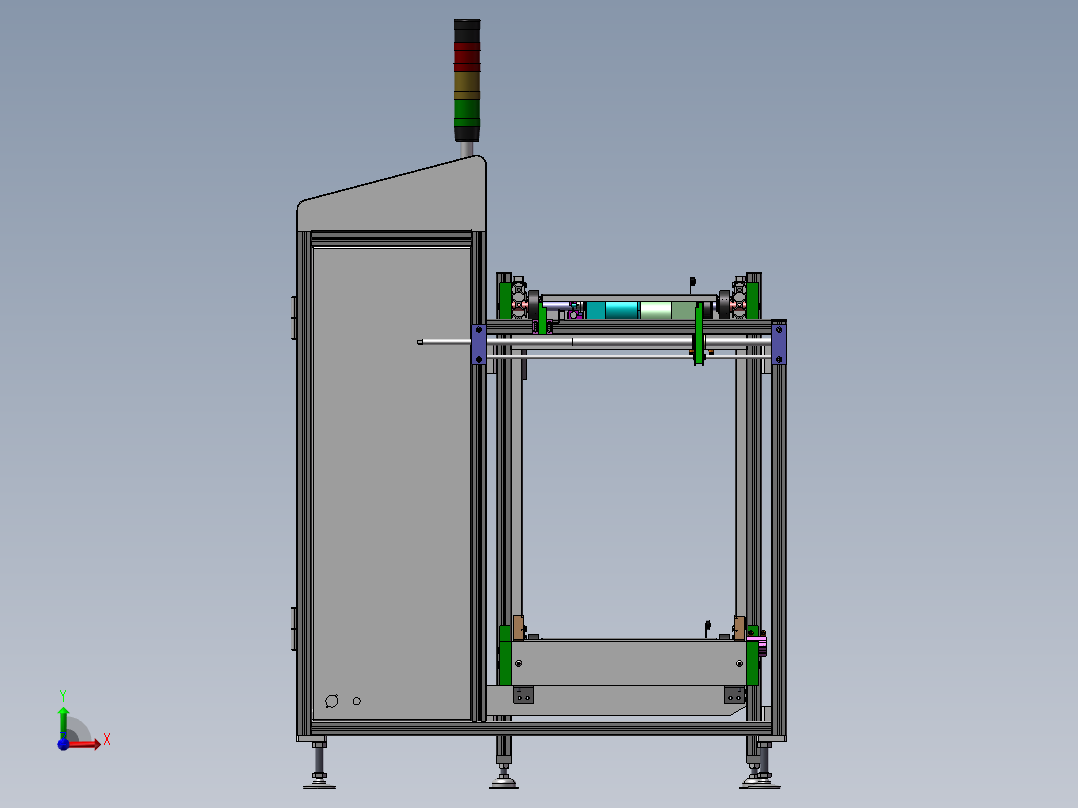Click the black cap atop the signal tower
The height and width of the screenshot is (808, 1078).
pos(466,25)
